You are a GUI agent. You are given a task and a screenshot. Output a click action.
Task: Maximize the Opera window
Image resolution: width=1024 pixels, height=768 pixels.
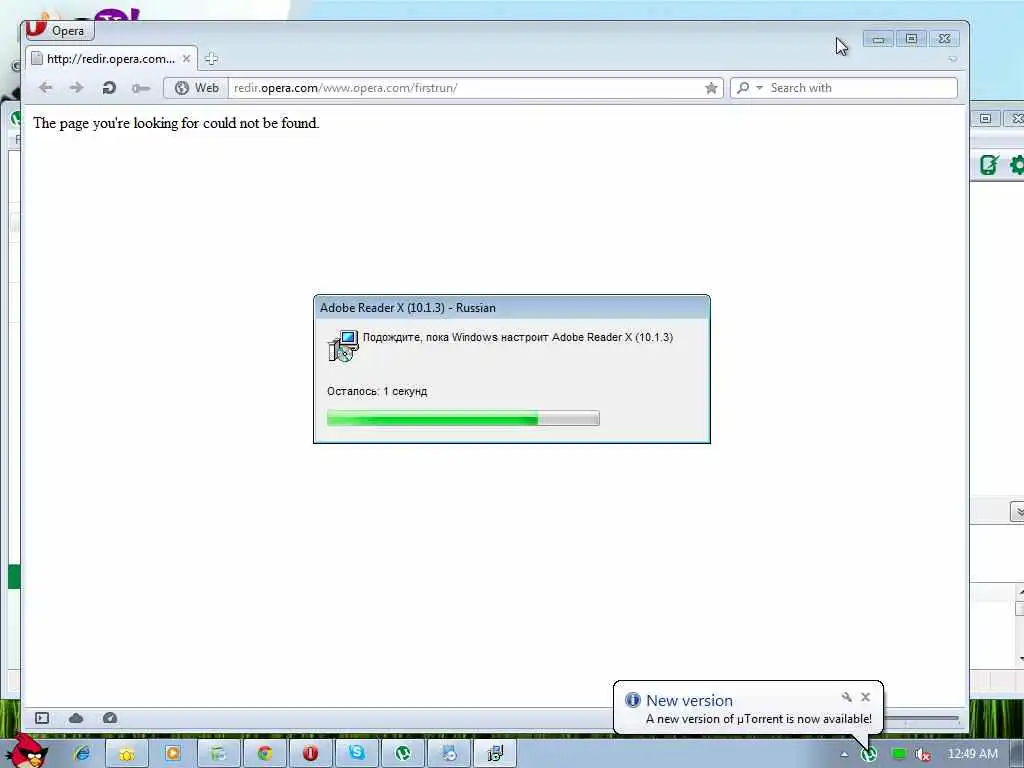[x=911, y=39]
